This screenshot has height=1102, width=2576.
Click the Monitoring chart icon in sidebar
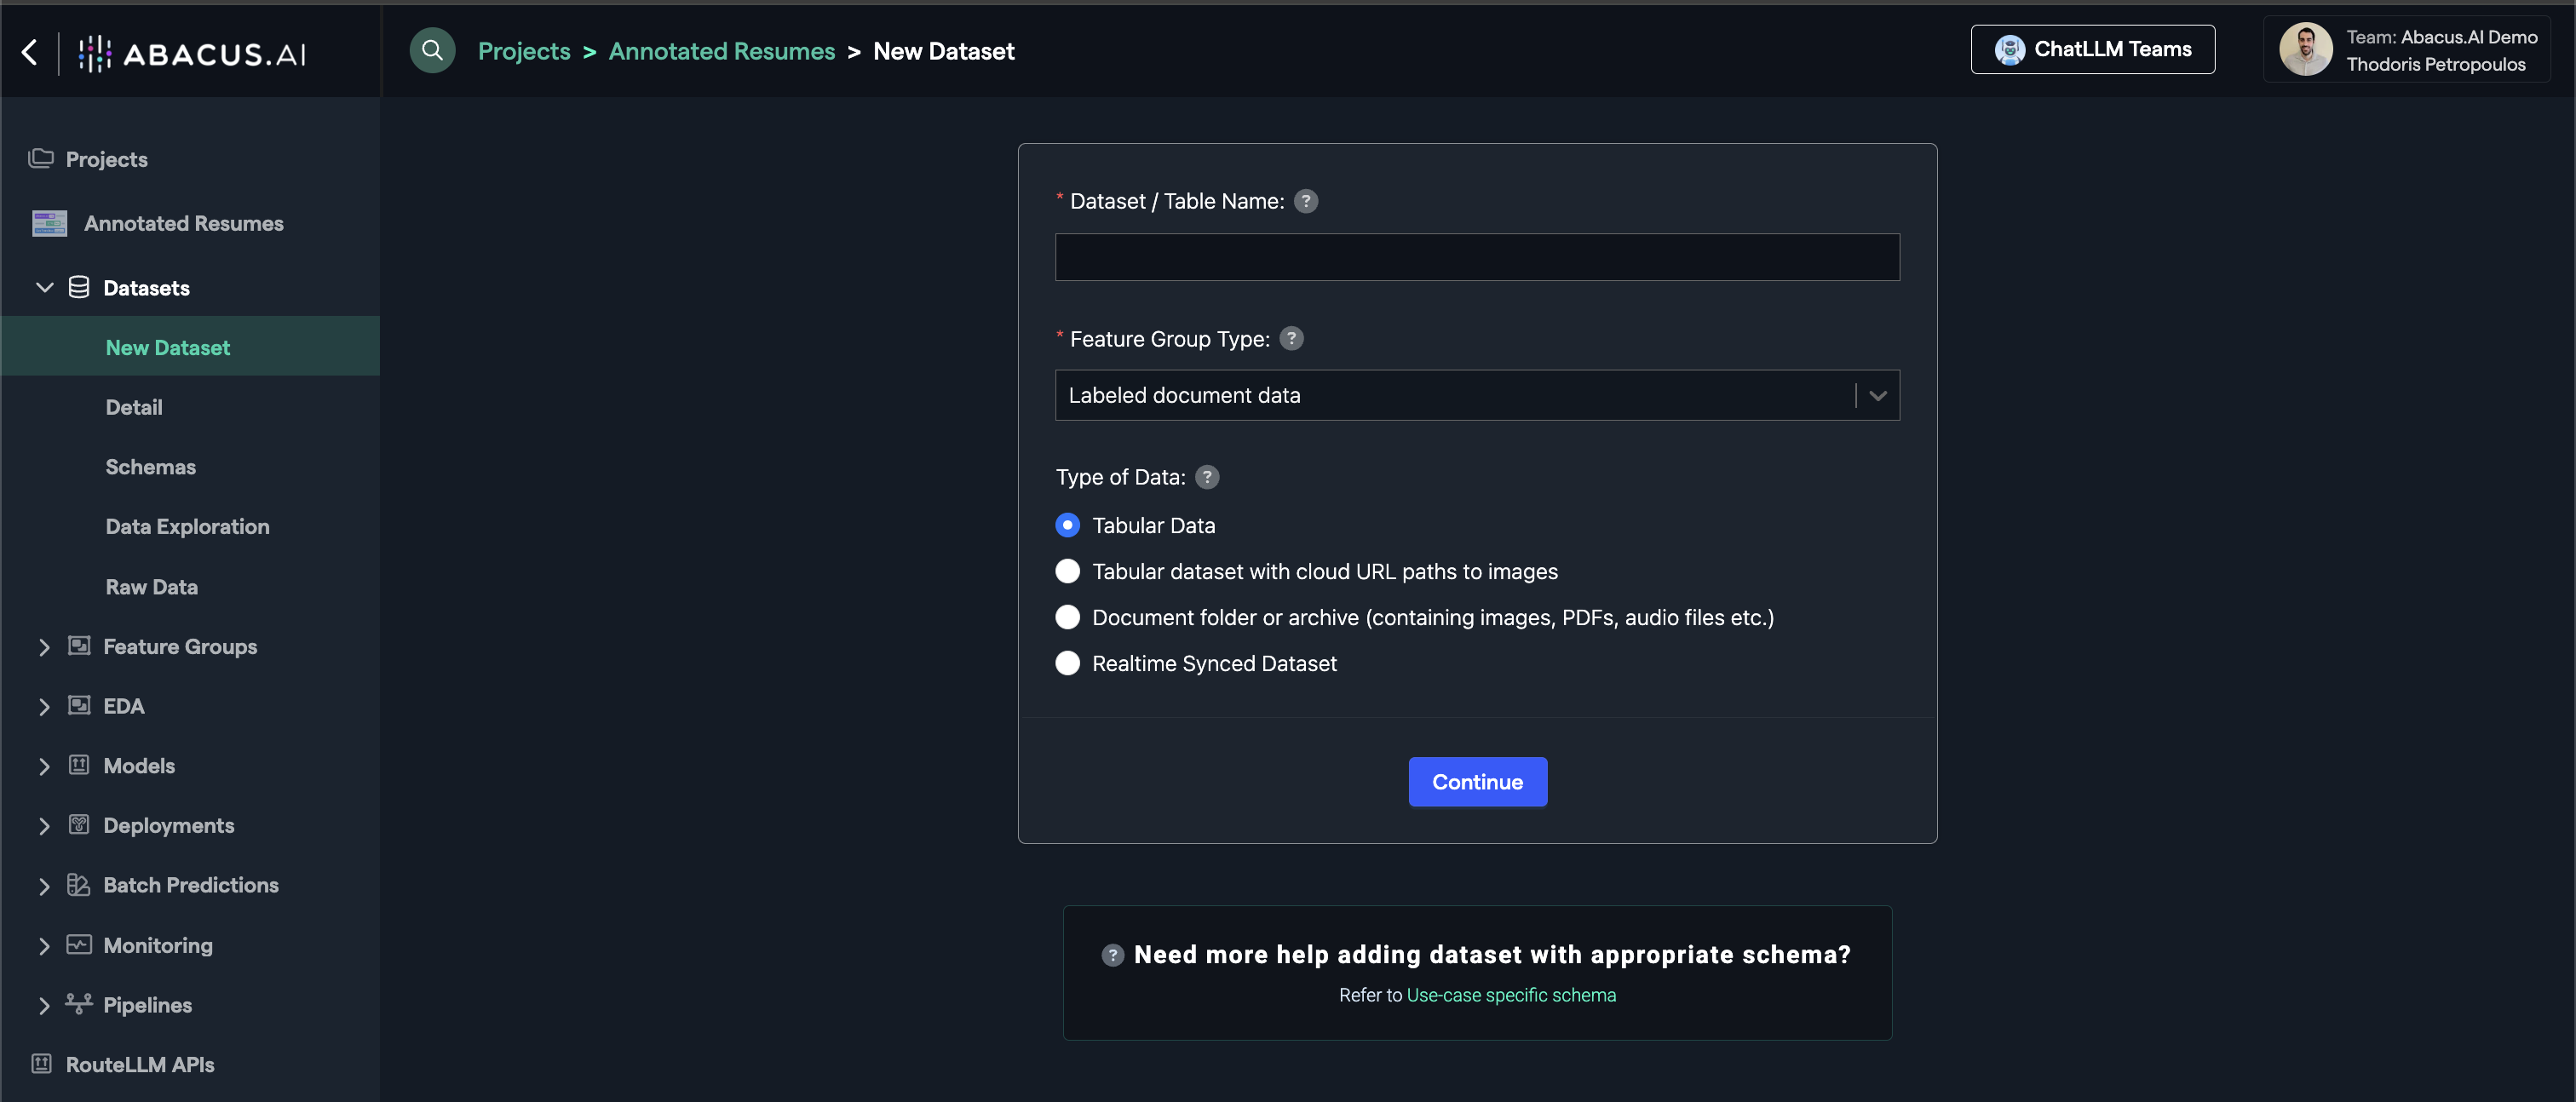[78, 944]
